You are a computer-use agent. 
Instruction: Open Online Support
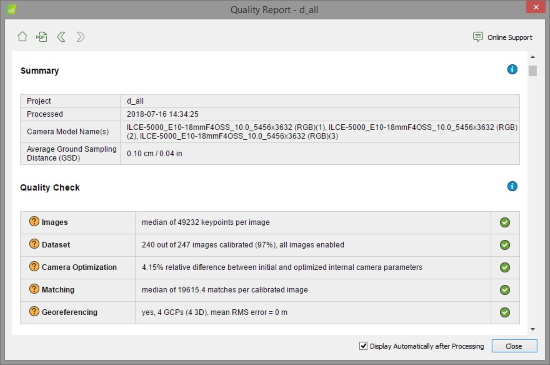tap(503, 37)
